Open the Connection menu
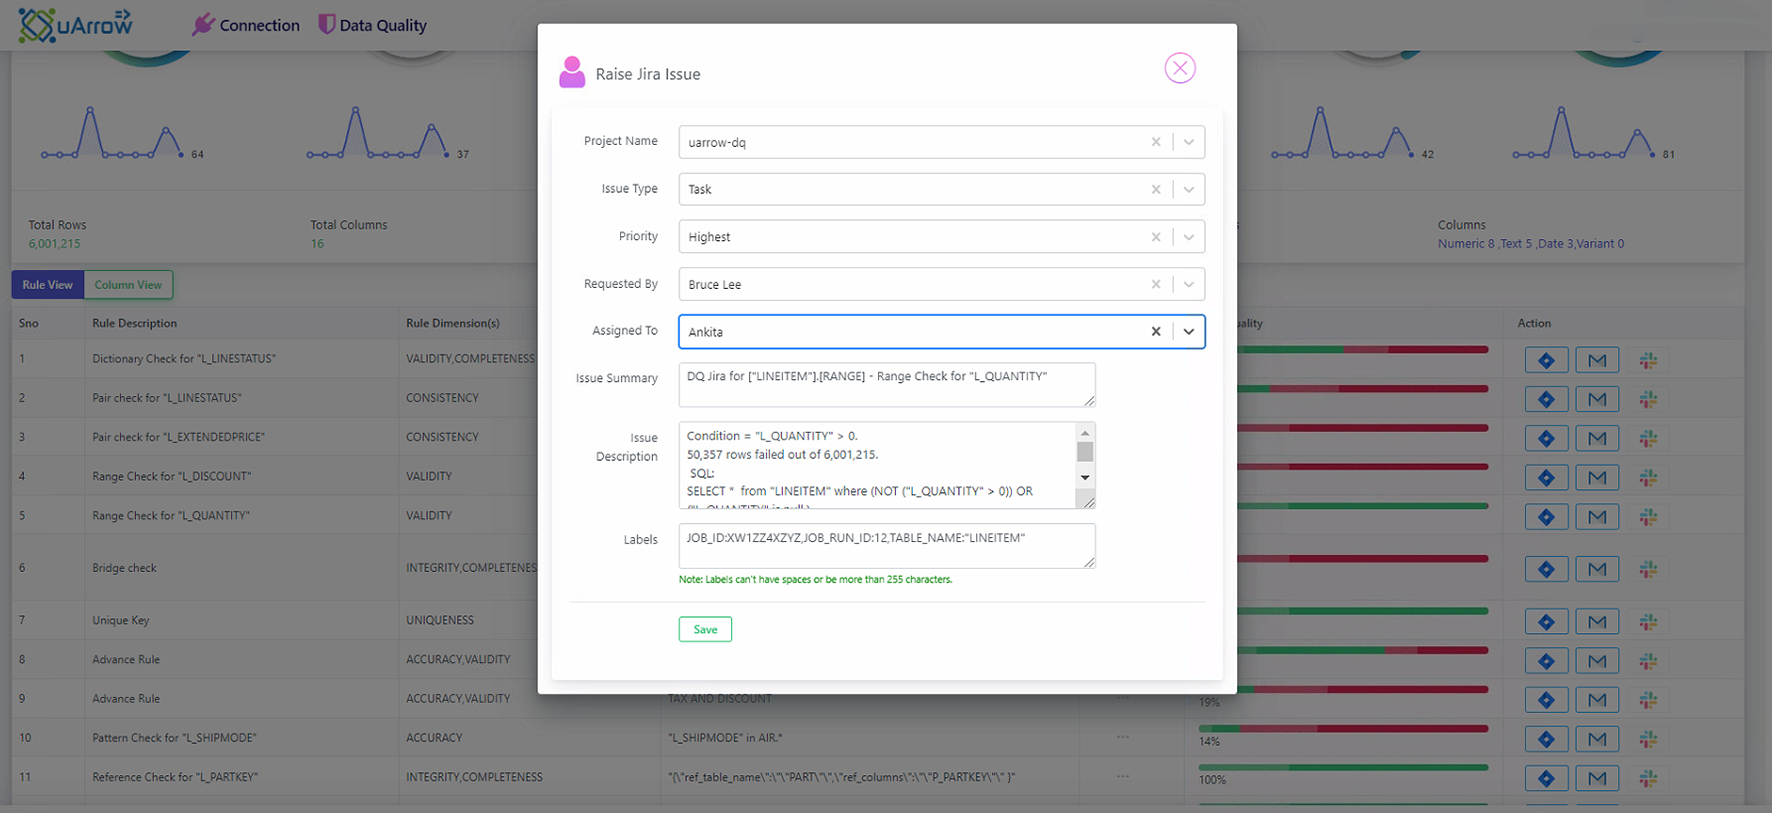Image resolution: width=1772 pixels, height=813 pixels. tap(246, 25)
